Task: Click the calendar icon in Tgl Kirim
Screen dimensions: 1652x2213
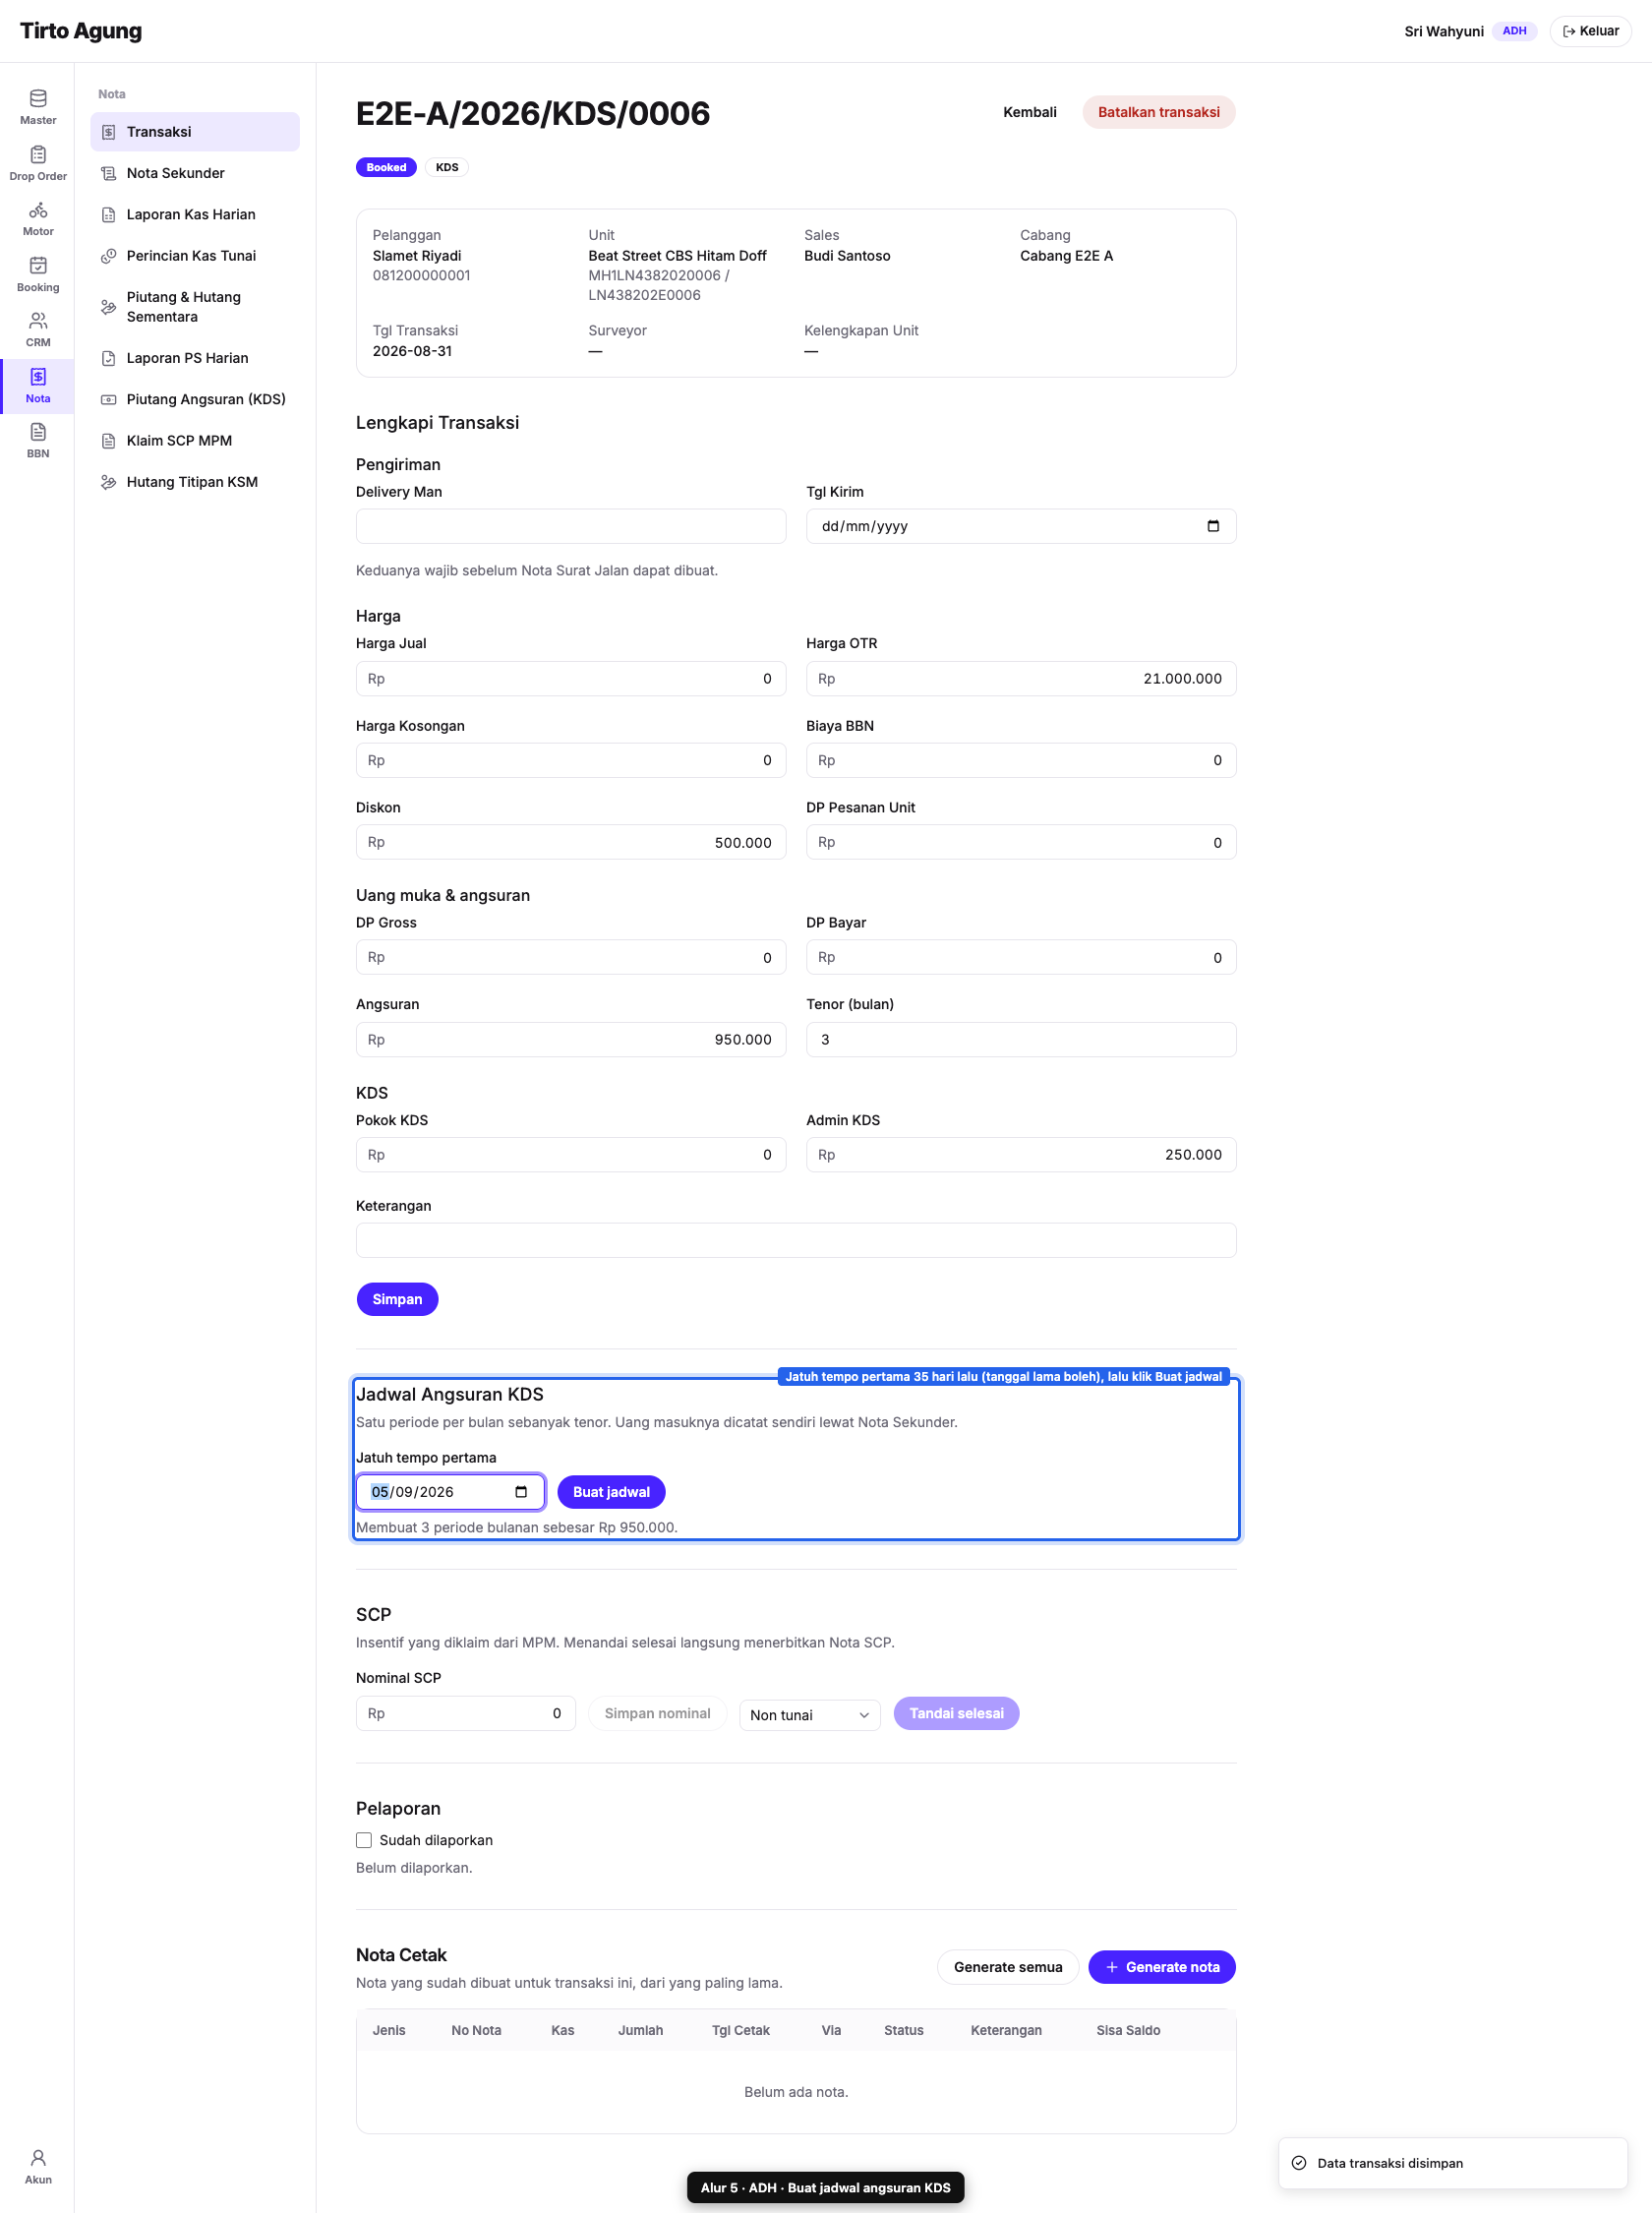Action: click(x=1212, y=526)
